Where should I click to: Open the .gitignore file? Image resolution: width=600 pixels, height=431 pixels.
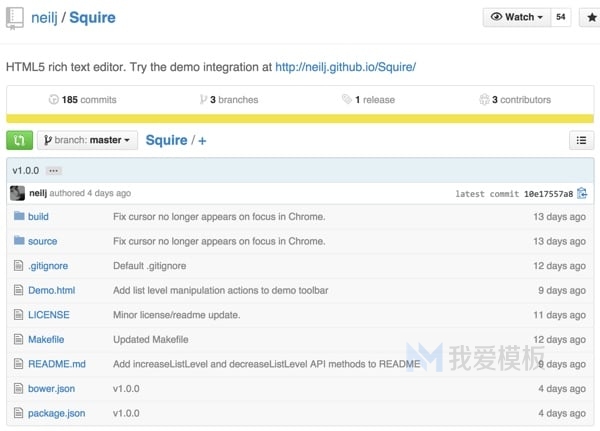48,266
